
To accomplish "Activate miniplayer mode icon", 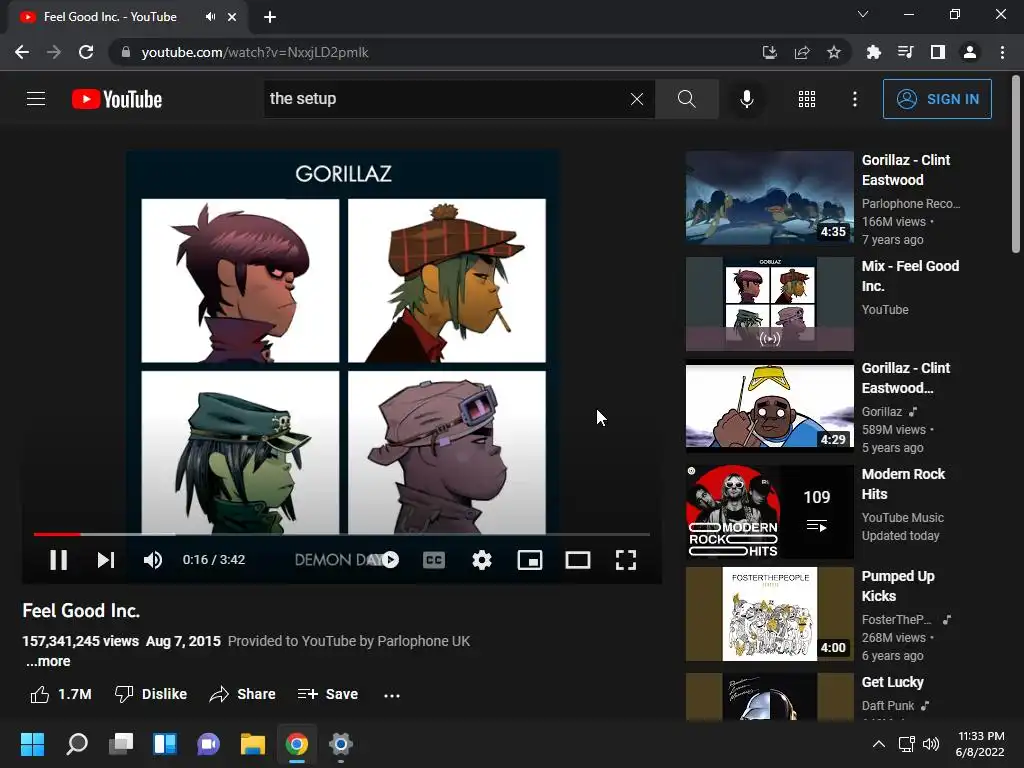I will point(530,560).
